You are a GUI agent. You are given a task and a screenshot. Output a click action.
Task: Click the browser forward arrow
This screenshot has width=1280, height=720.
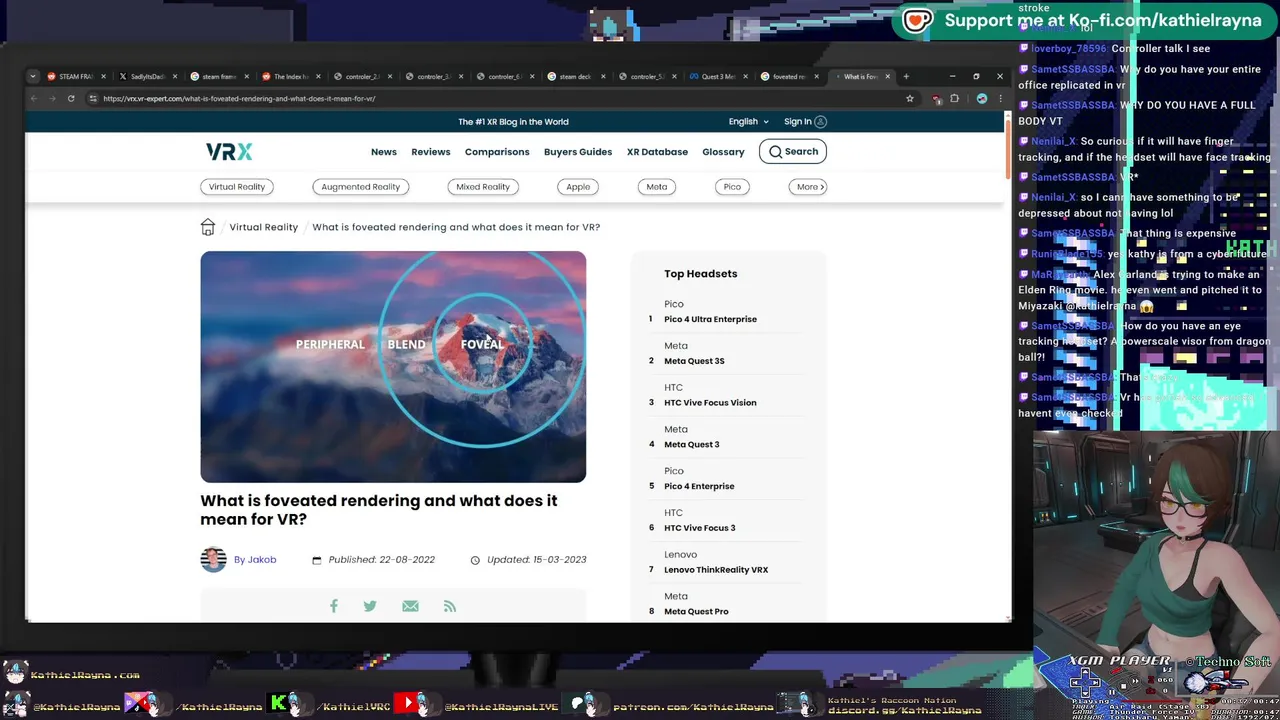[52, 99]
